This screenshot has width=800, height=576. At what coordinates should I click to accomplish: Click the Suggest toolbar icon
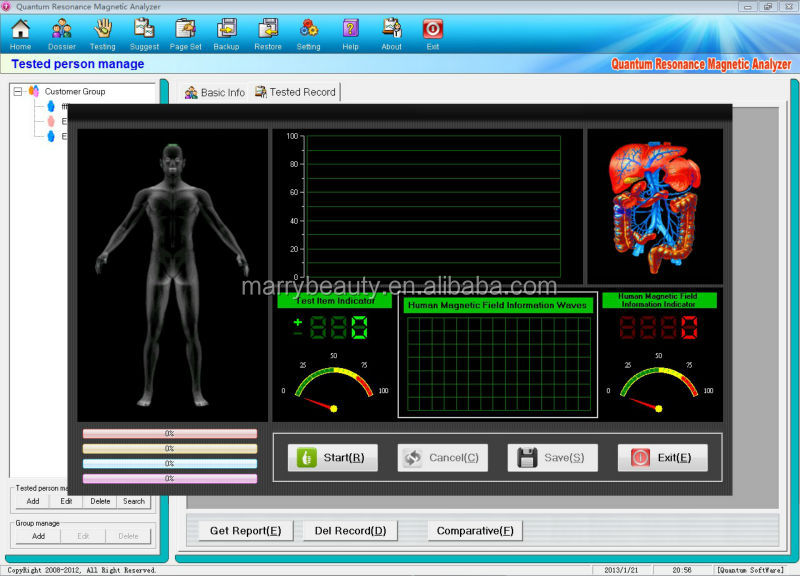[x=144, y=30]
